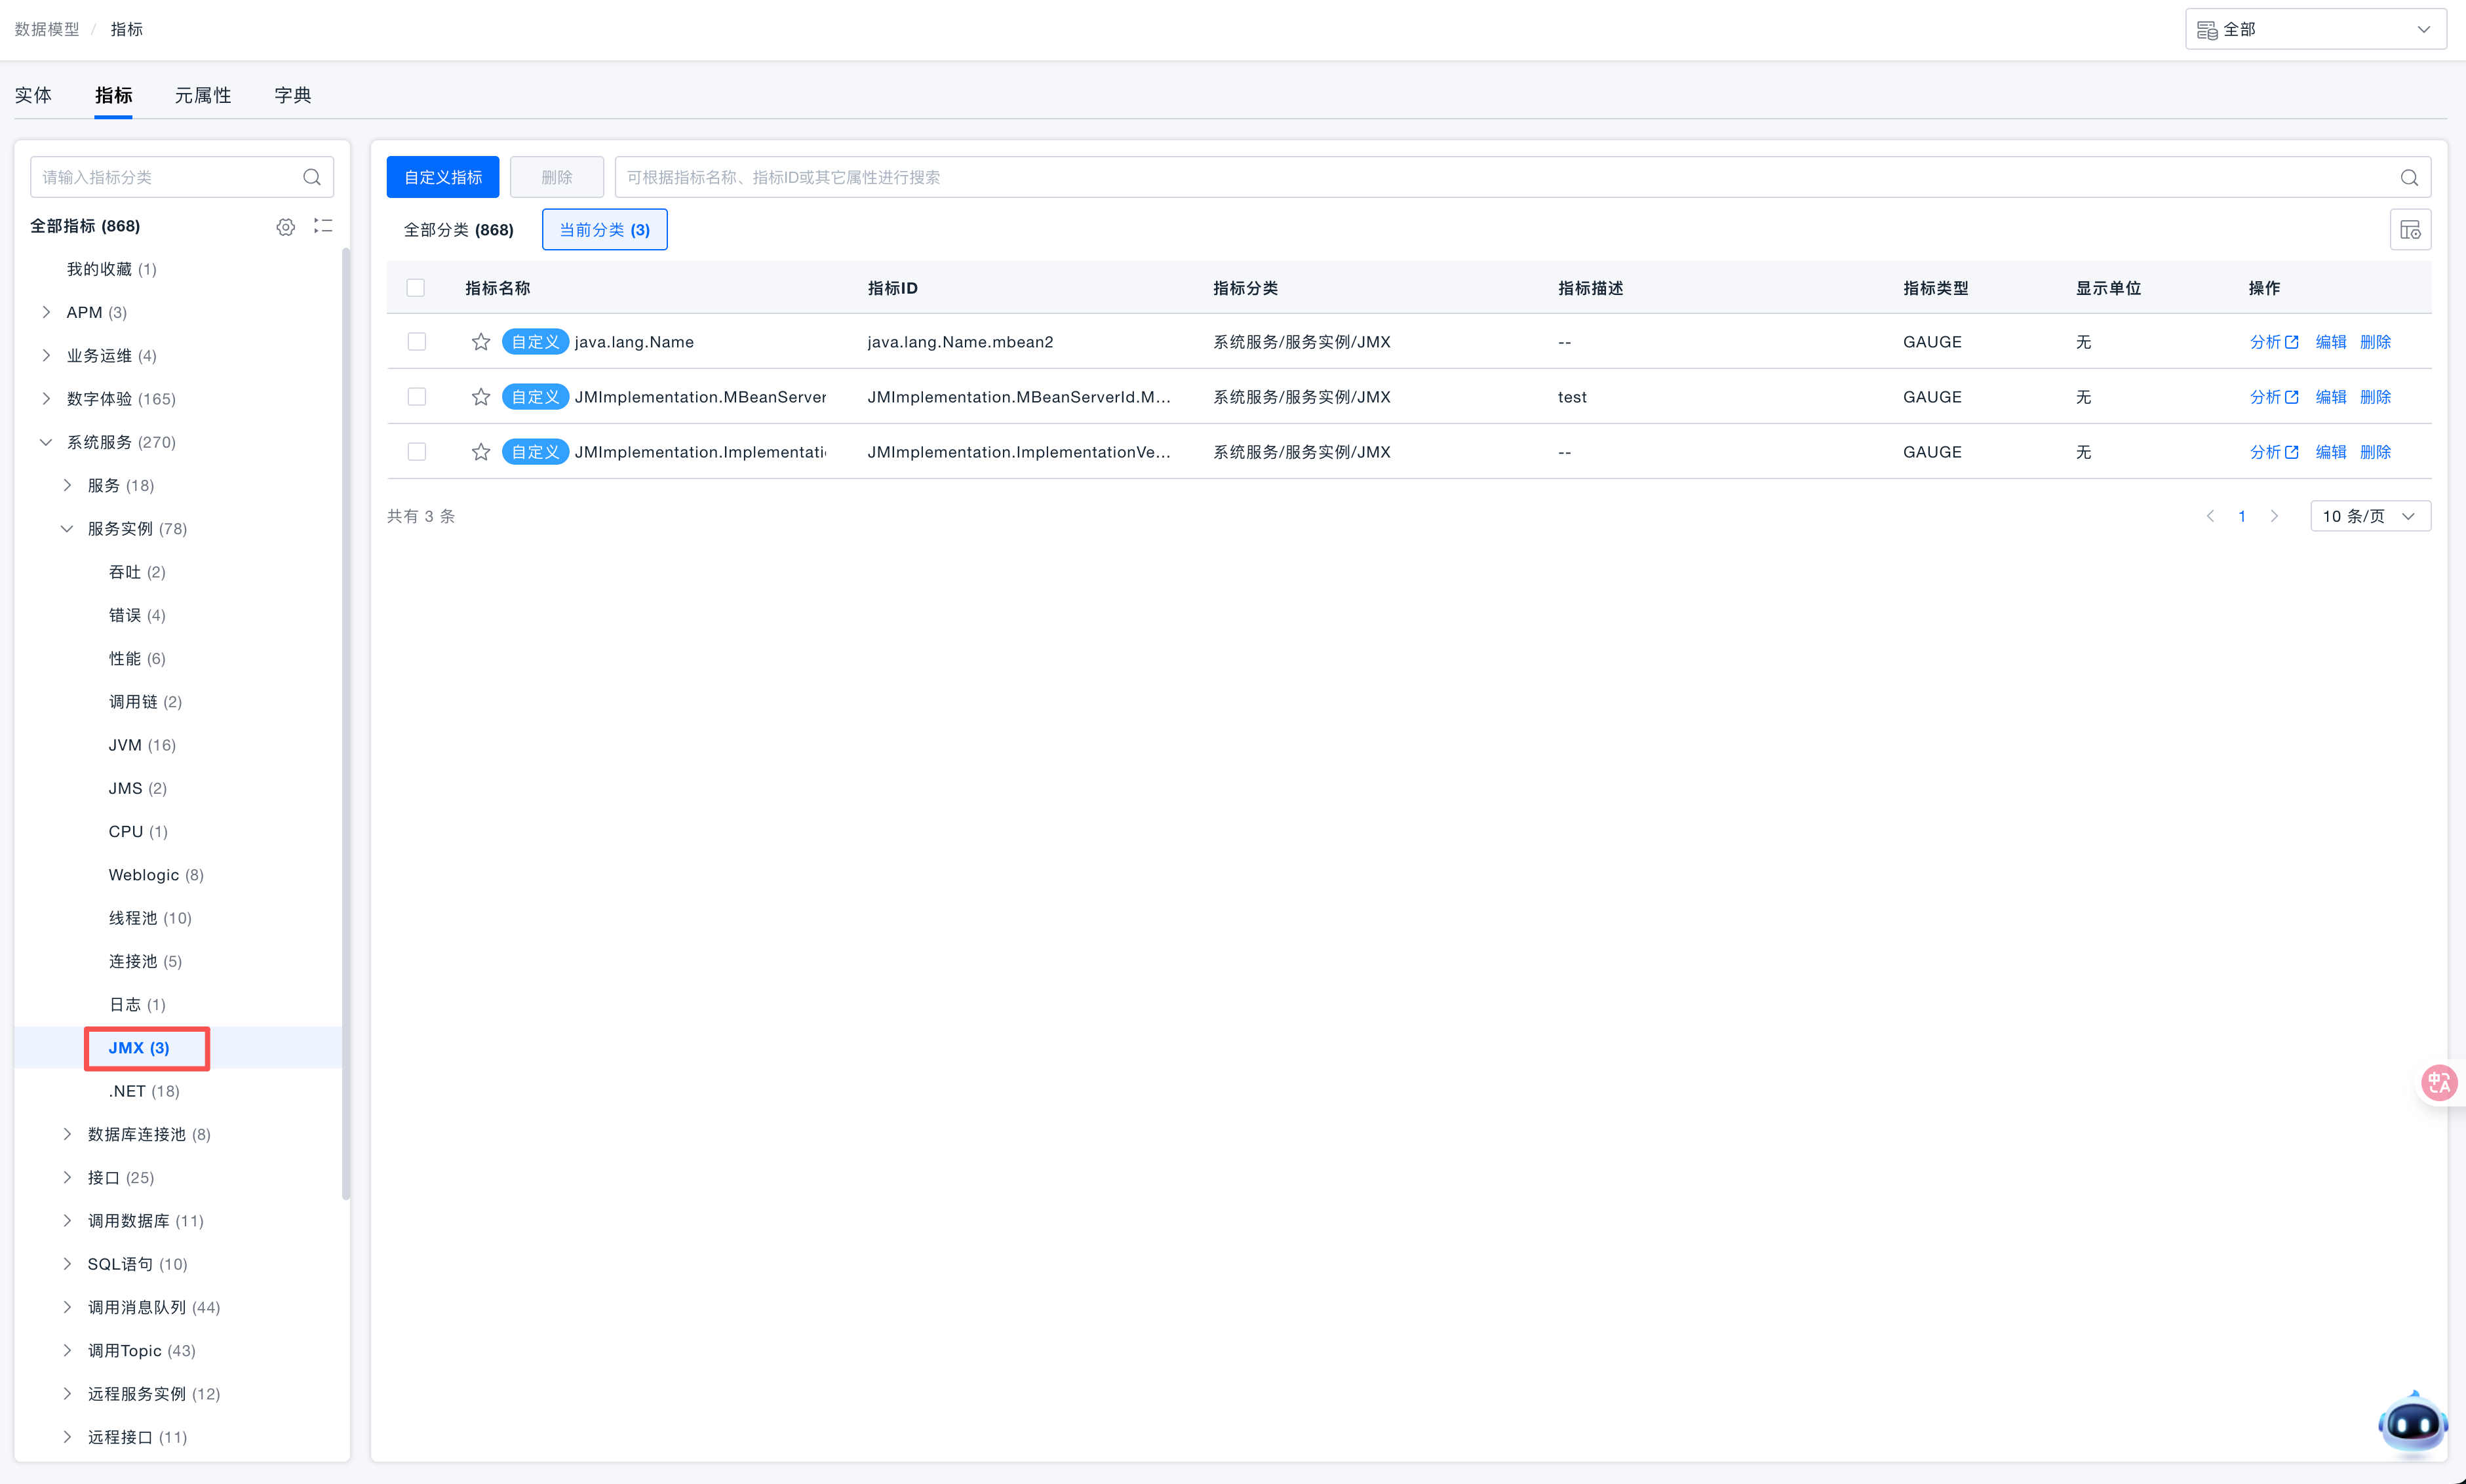Tick the checkbox for the java.lang.Name row
Screen dimensions: 2466x1484
[x=417, y=342]
